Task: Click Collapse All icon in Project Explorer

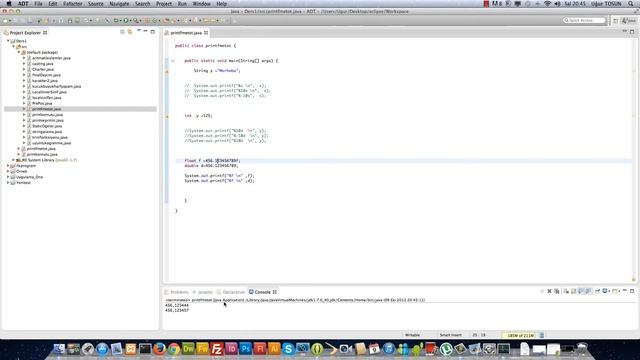Action: coord(122,31)
